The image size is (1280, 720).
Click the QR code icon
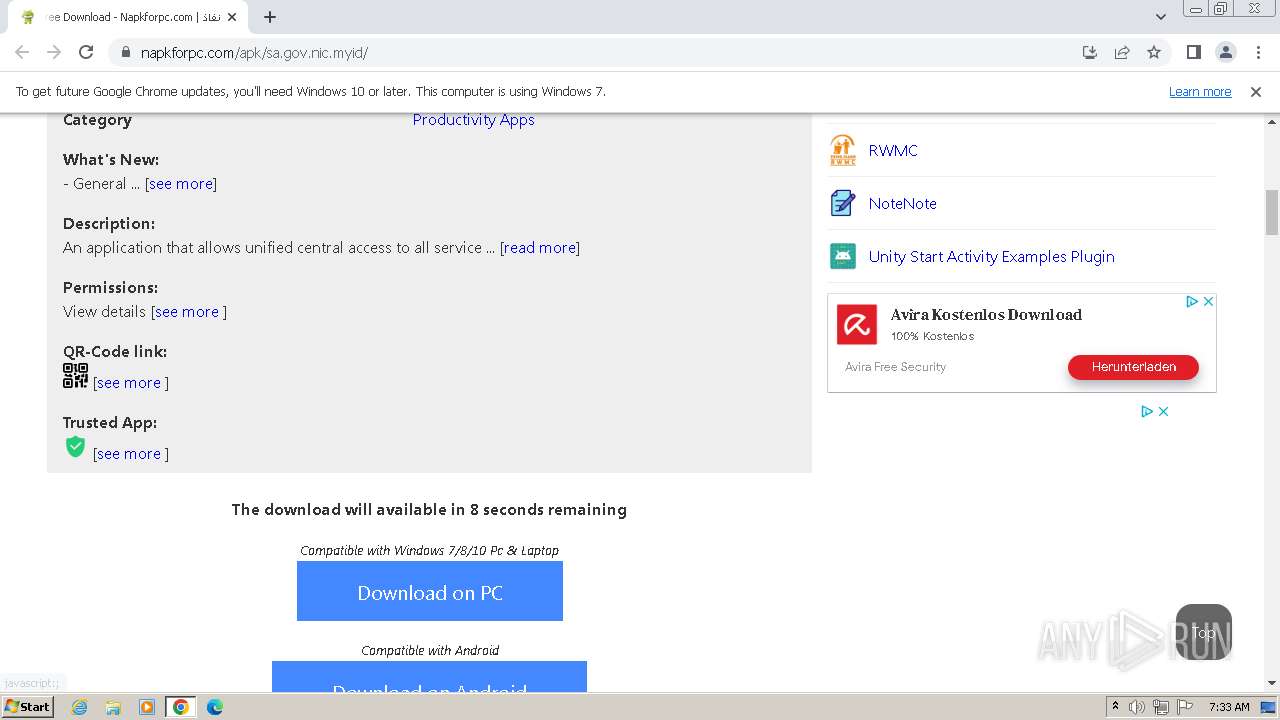(75, 376)
